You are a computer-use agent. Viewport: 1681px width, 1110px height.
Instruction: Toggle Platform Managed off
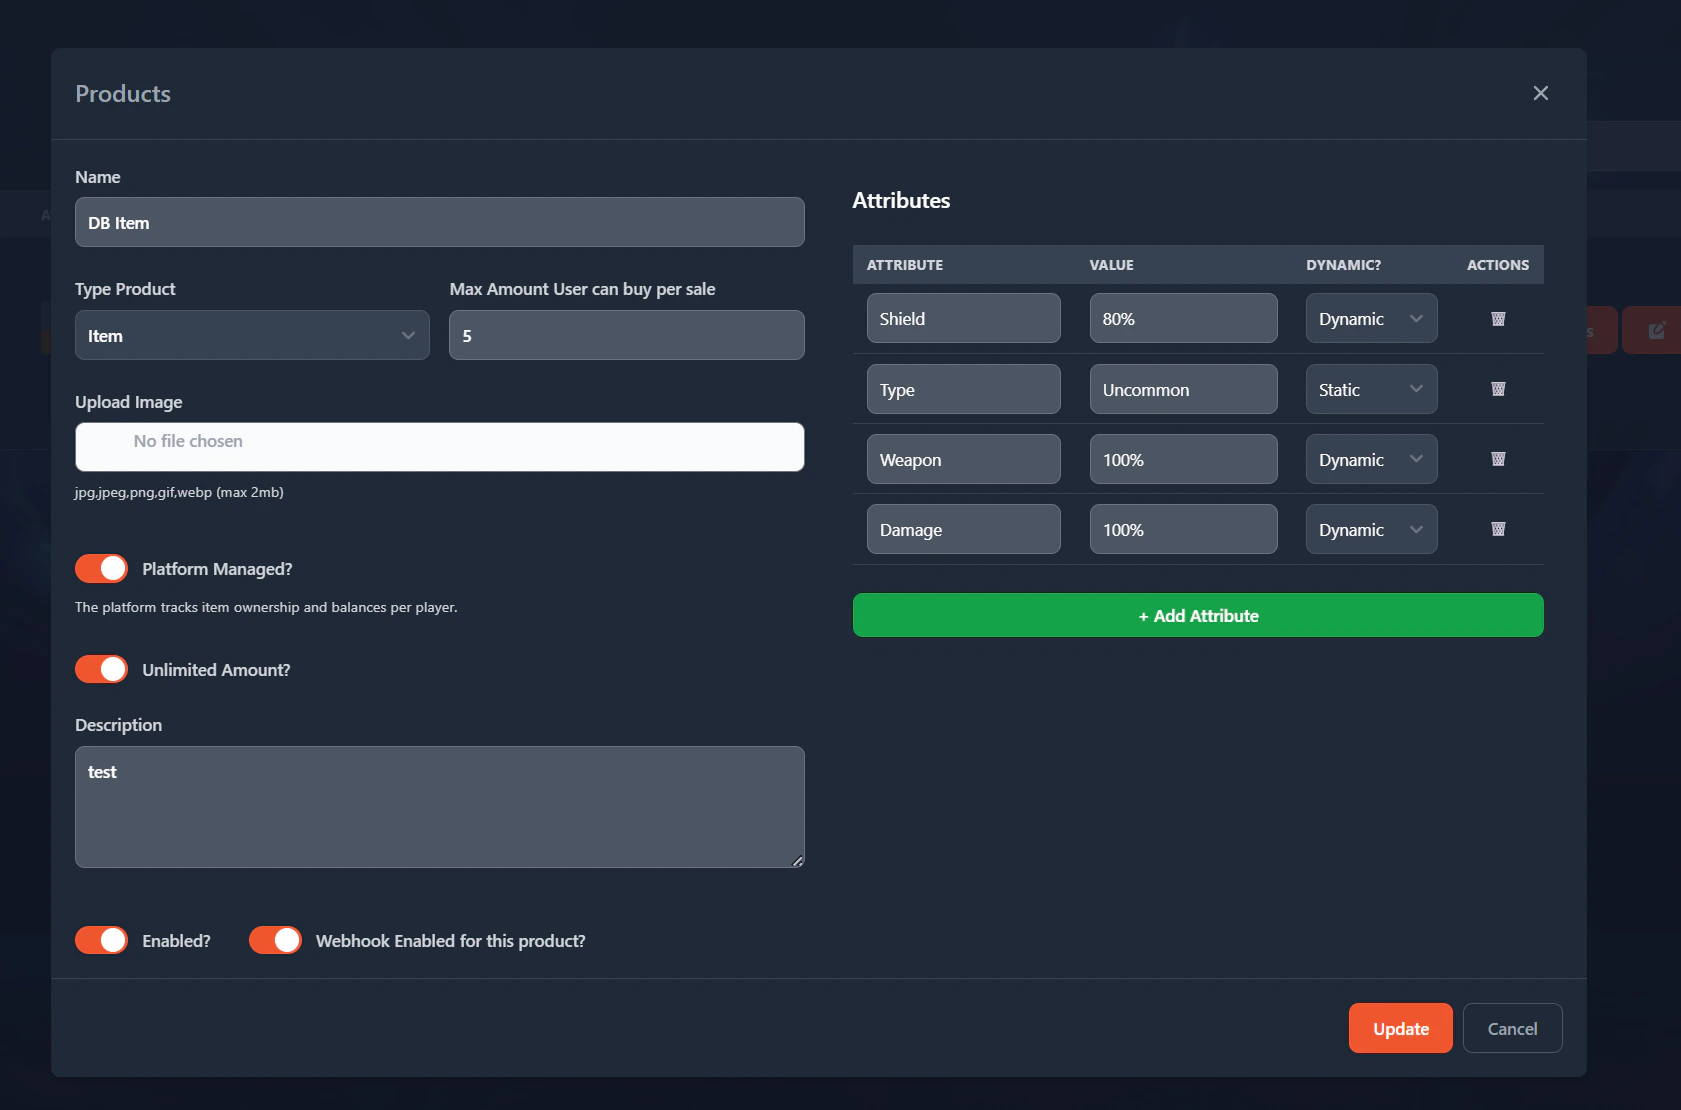tap(100, 568)
